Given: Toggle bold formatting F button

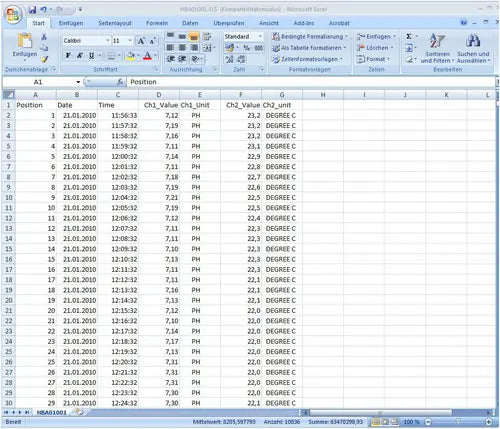Looking at the screenshot, I should click(68, 56).
